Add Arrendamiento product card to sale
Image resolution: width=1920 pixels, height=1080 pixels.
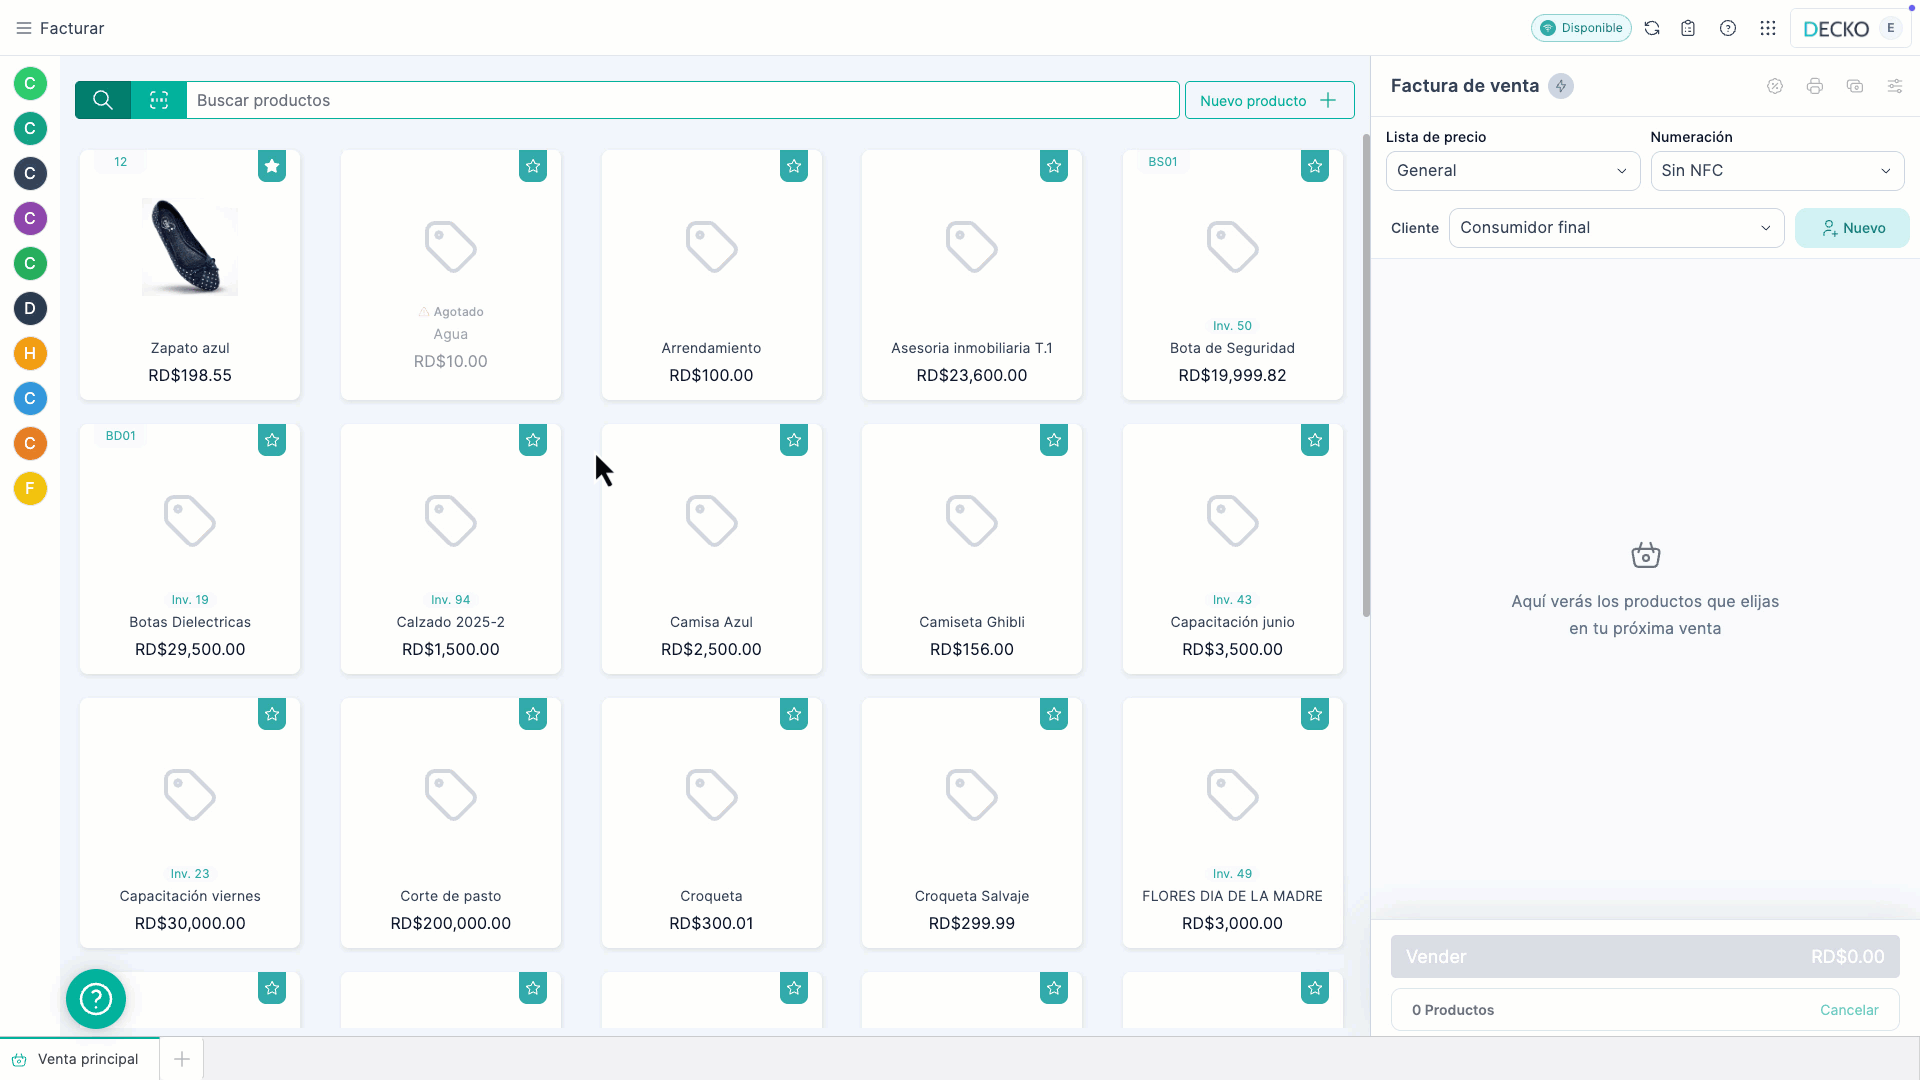tap(711, 275)
